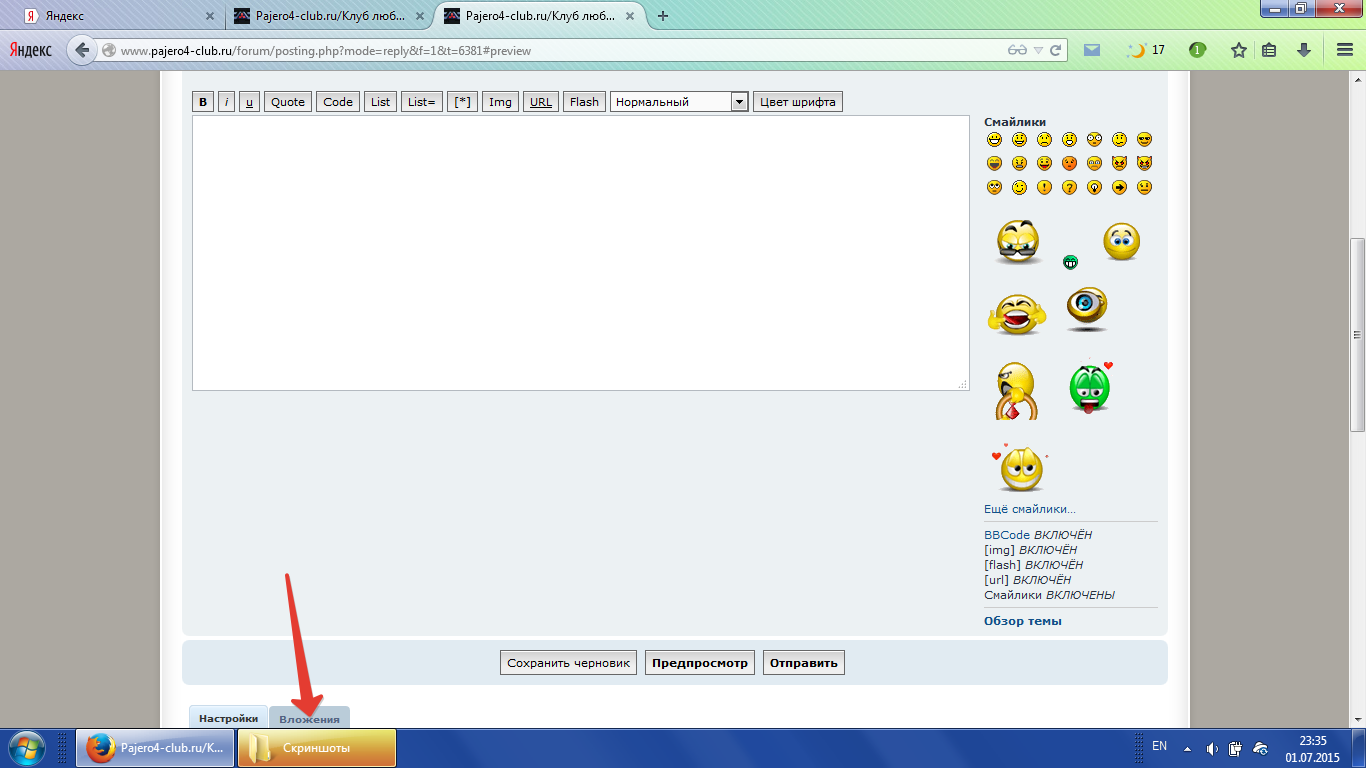Open the font size dropdown 'Нормальный'
This screenshot has height=768, width=1366.
[x=679, y=102]
